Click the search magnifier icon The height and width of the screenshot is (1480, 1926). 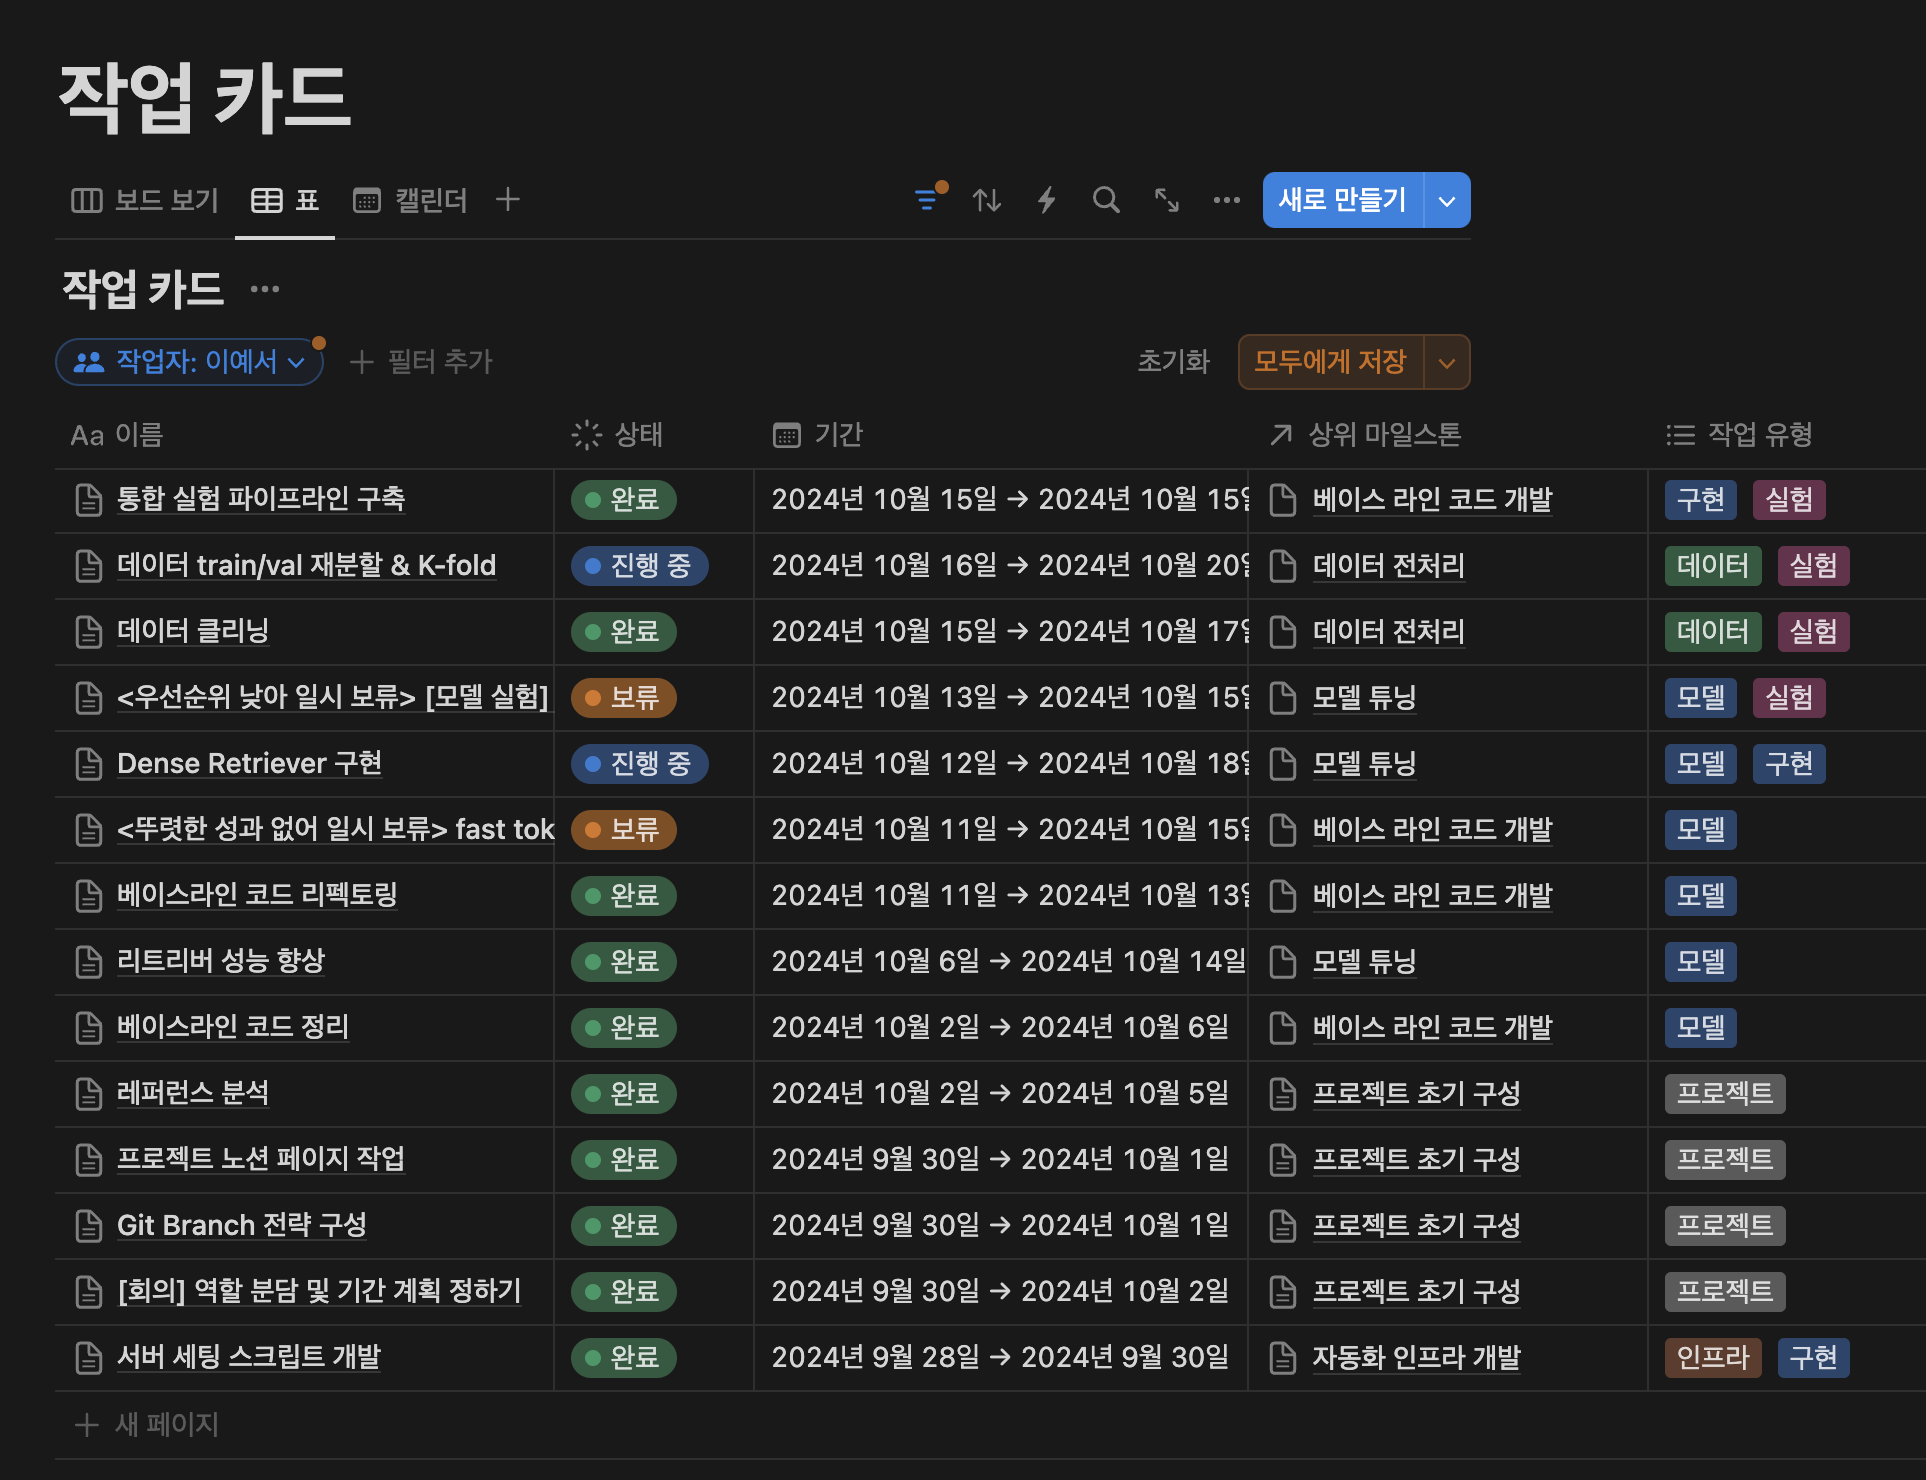(1106, 200)
